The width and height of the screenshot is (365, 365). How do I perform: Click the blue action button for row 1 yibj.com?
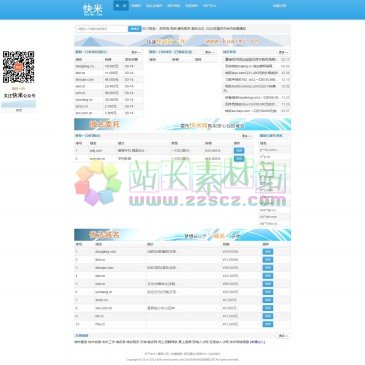239,150
